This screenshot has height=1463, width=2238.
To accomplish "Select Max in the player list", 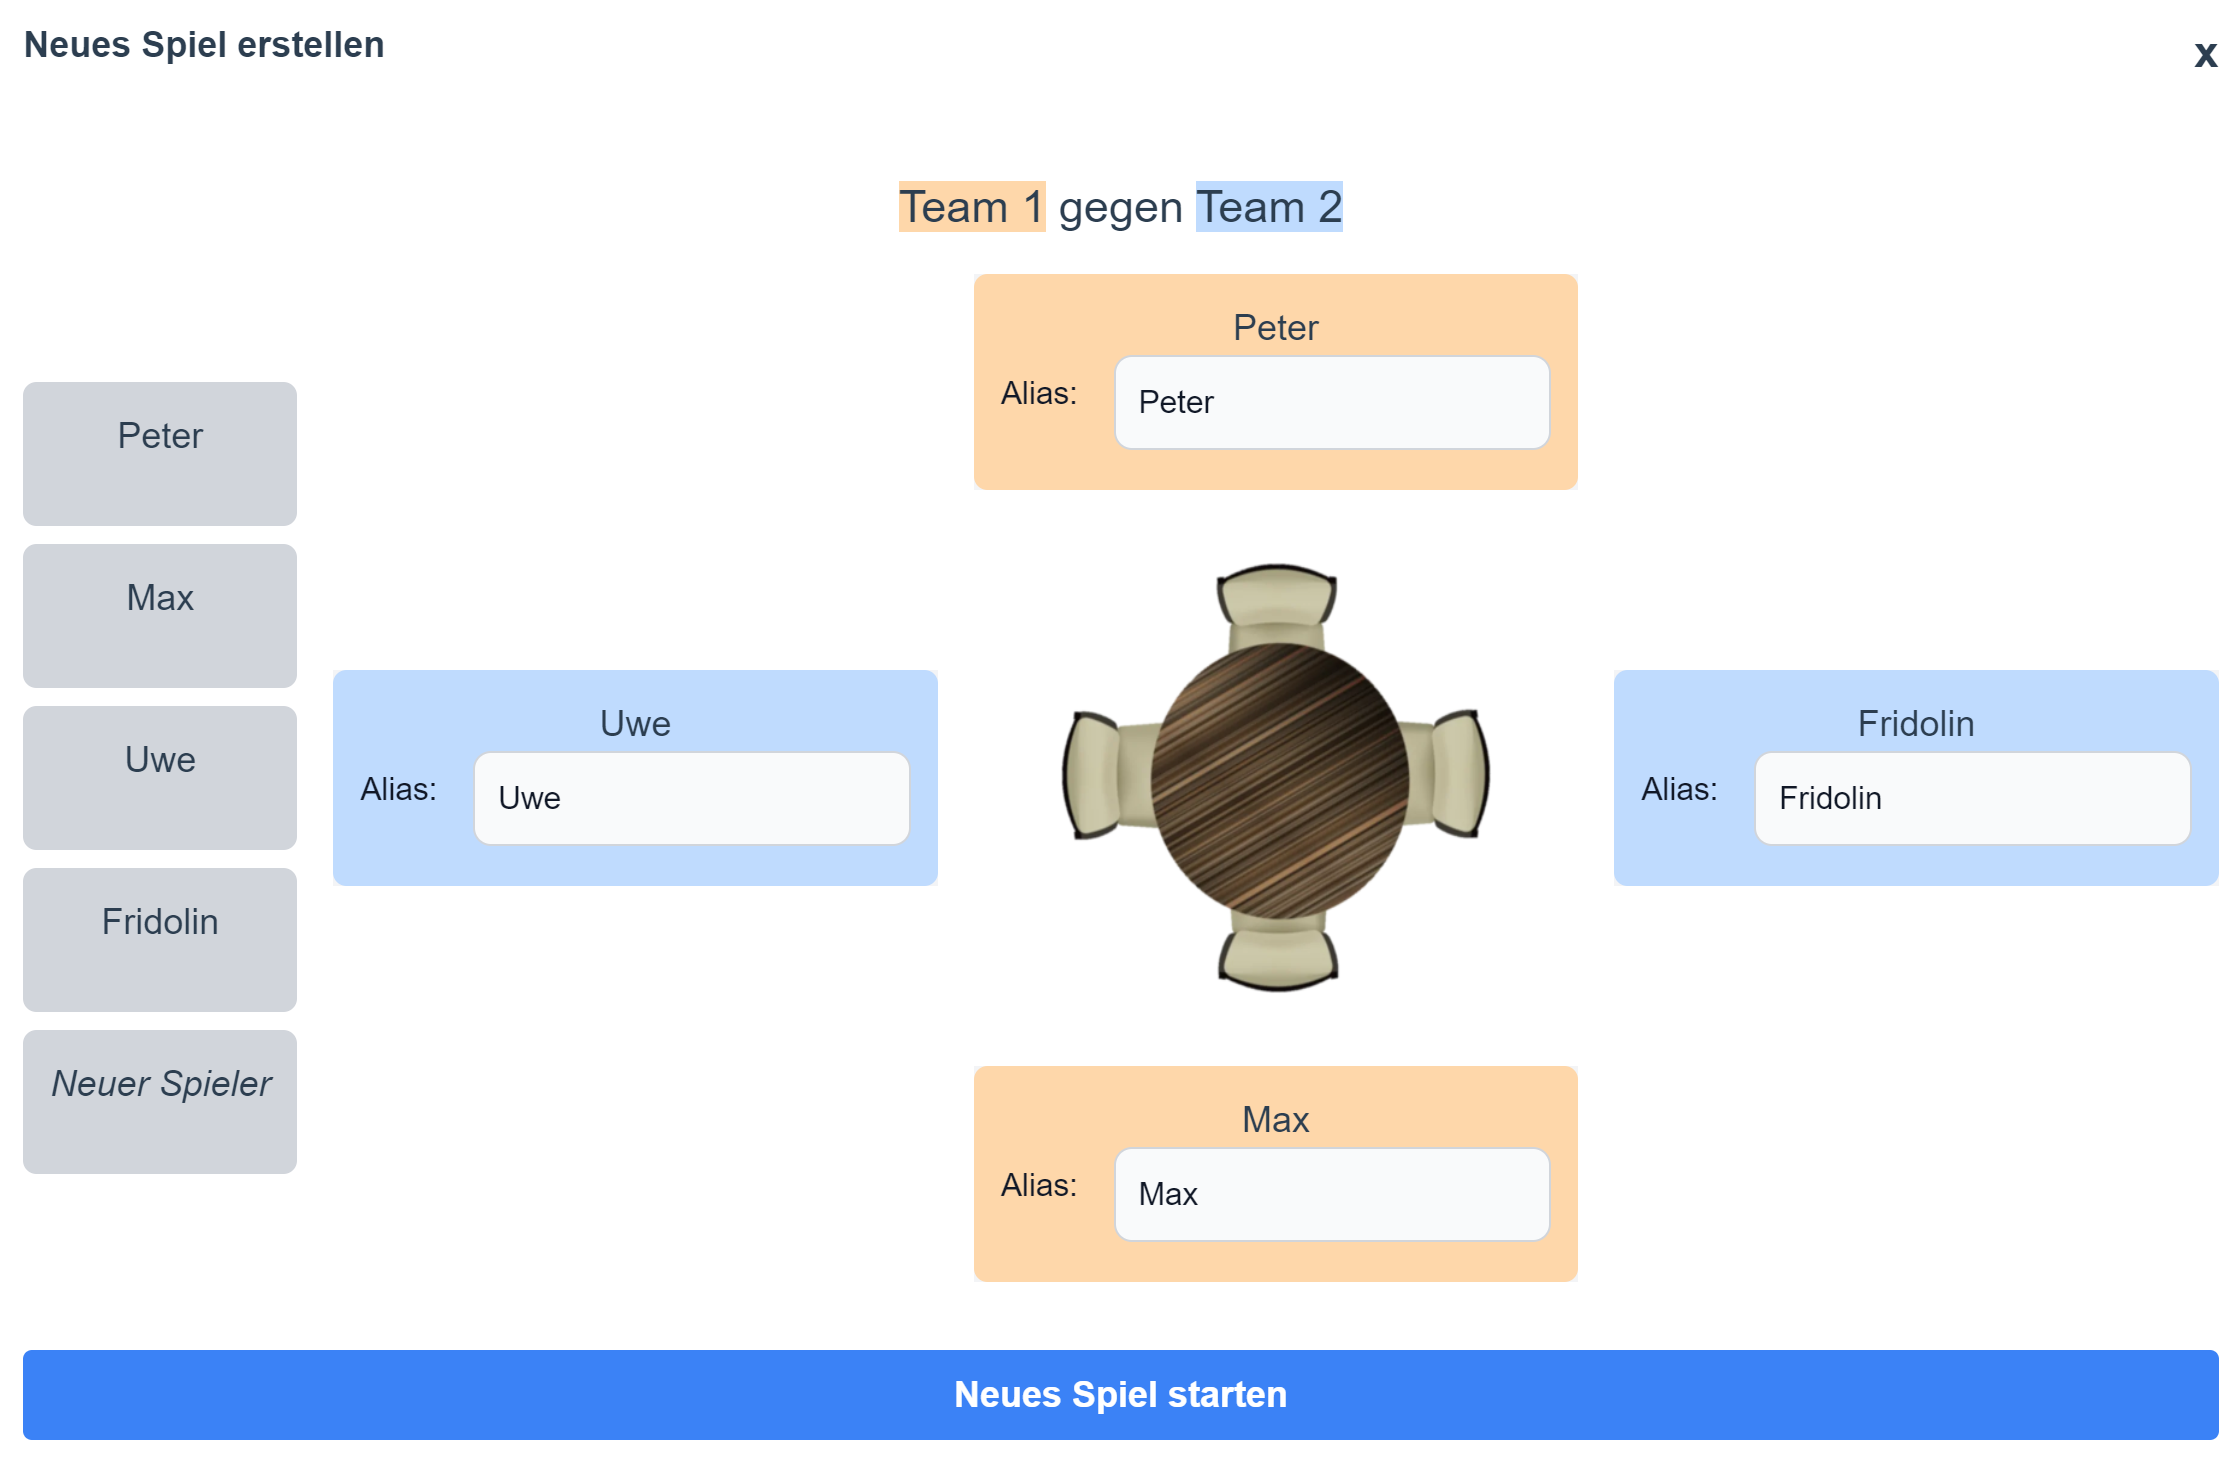I will pos(160,615).
